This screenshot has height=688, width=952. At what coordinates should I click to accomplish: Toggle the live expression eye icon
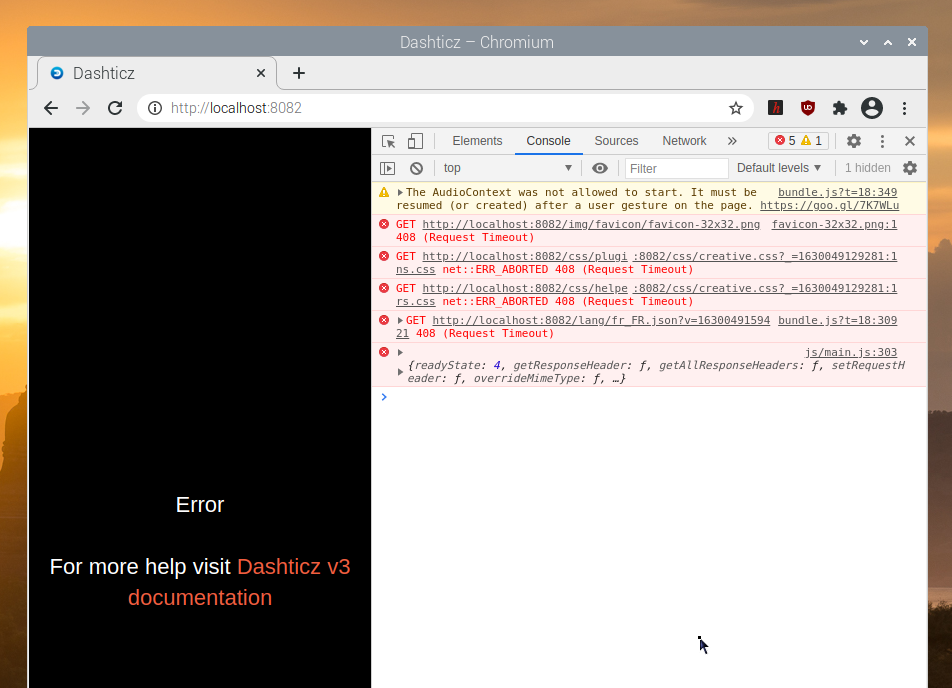click(600, 168)
